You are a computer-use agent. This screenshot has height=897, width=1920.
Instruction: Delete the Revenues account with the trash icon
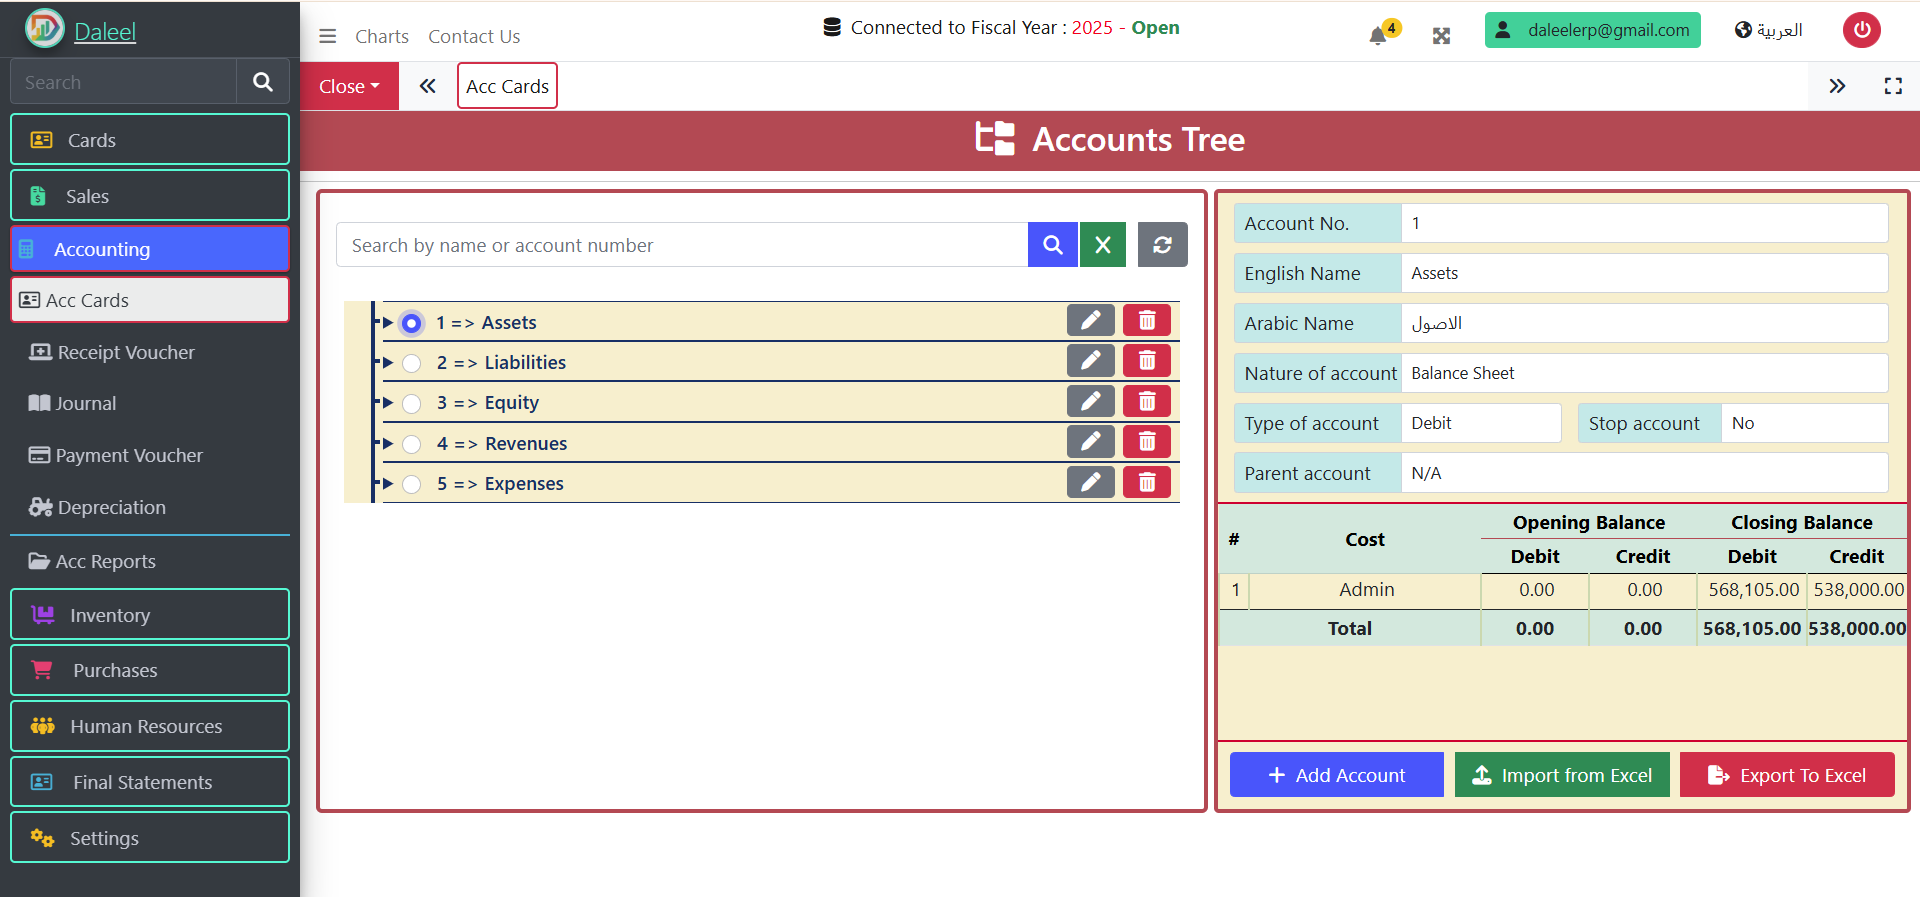pyautogui.click(x=1147, y=442)
